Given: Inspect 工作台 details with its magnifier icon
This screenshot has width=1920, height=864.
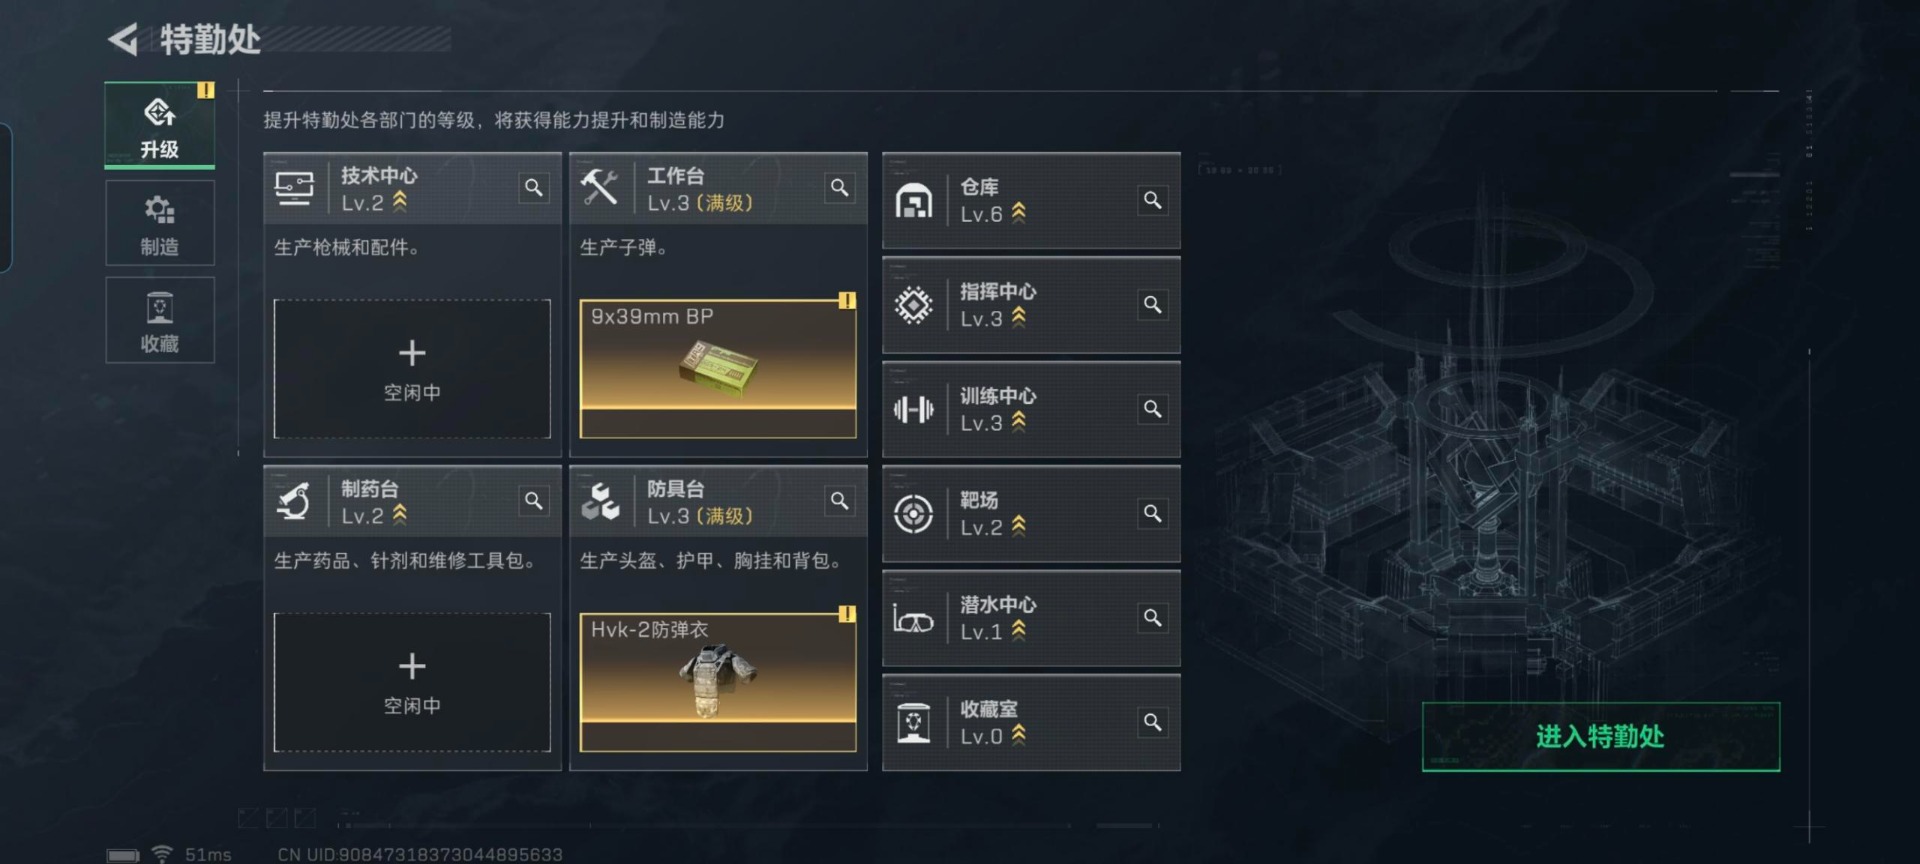Looking at the screenshot, I should click(x=840, y=188).
